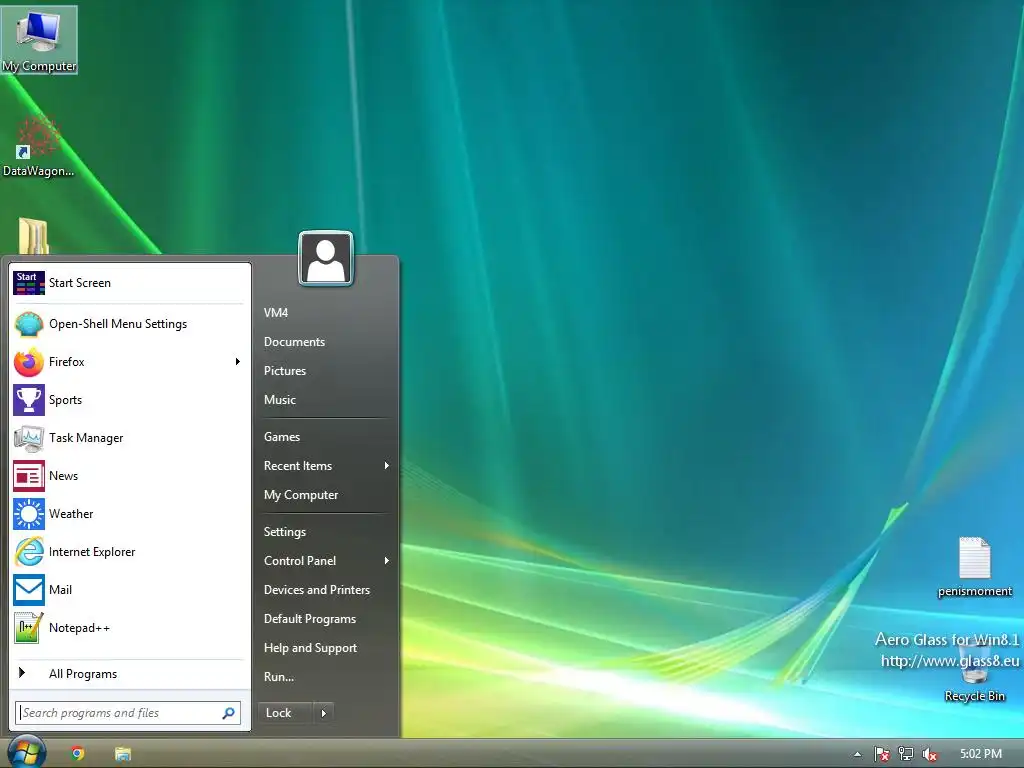
Task: Click the search magnifier icon
Action: click(x=229, y=713)
